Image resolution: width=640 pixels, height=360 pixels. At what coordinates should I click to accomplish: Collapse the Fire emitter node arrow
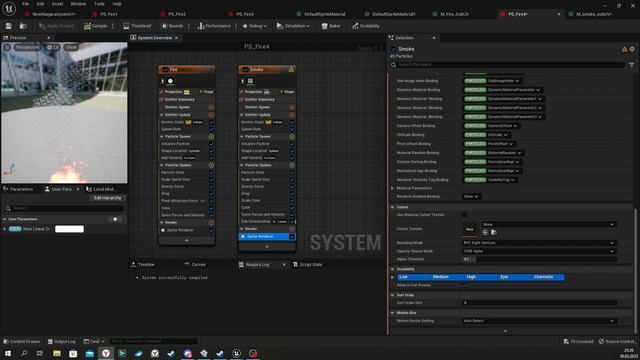187,241
